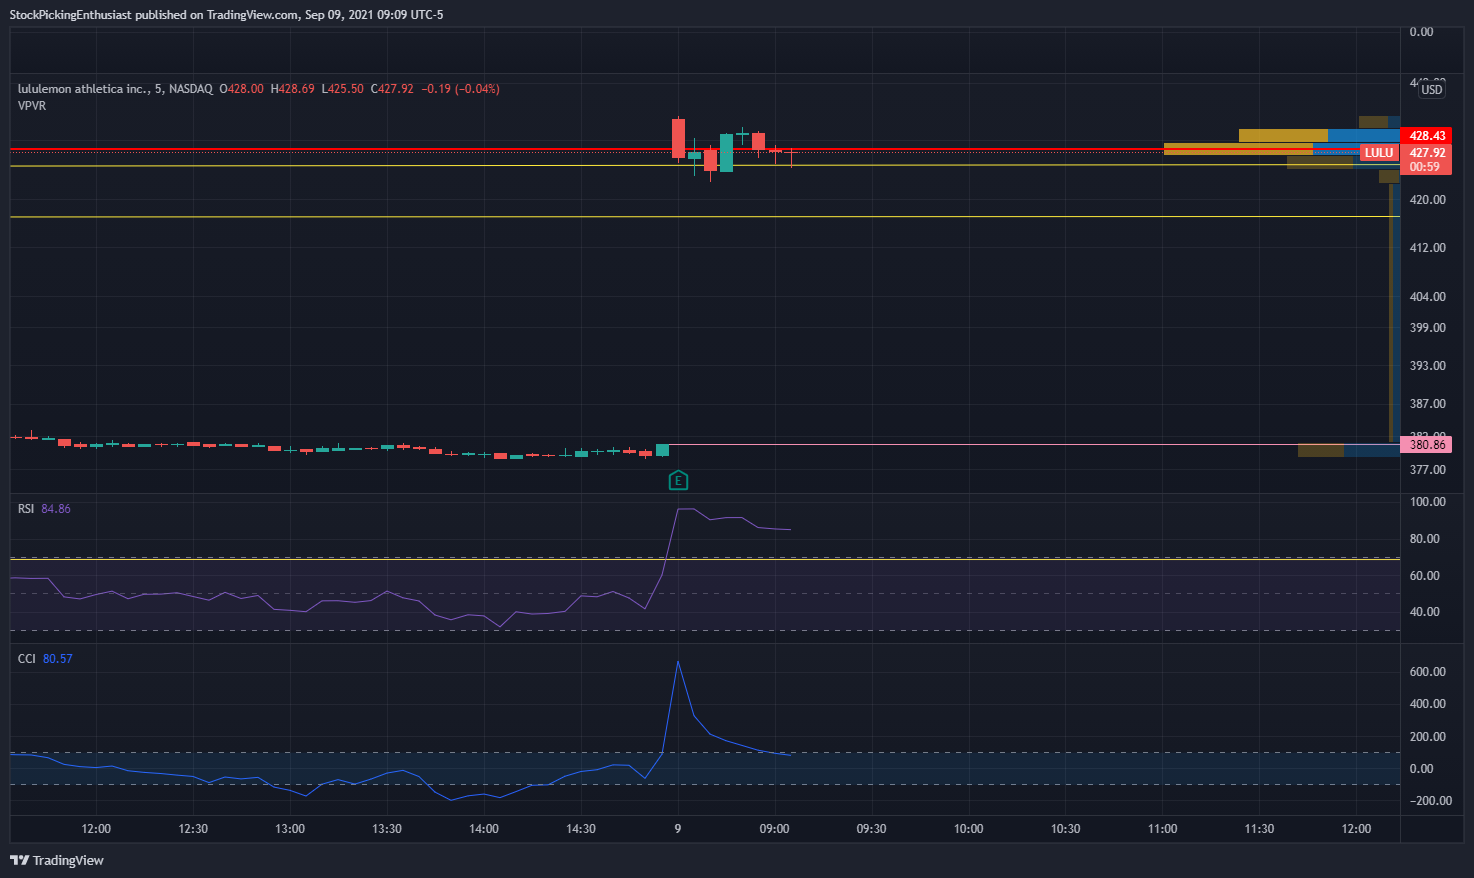The image size is (1474, 878).
Task: Click the 14:00 time axis label
Action: 484,829
